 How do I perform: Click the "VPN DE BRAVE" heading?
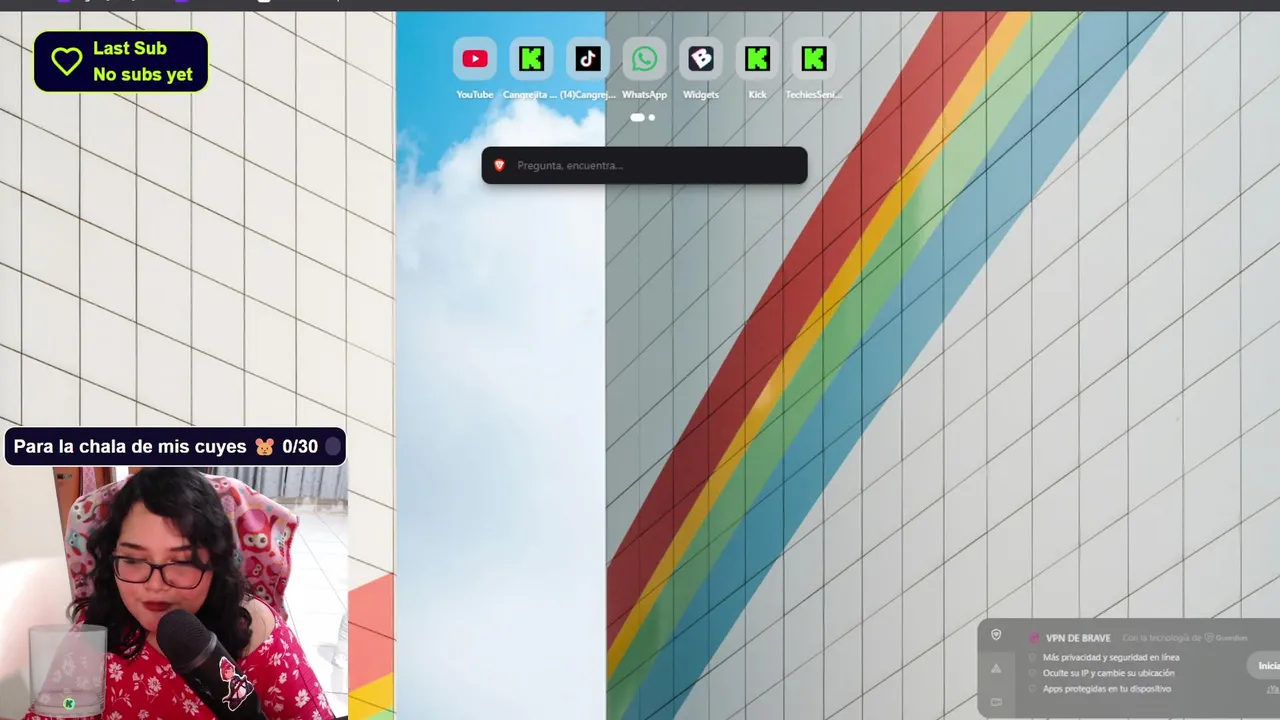[1078, 638]
